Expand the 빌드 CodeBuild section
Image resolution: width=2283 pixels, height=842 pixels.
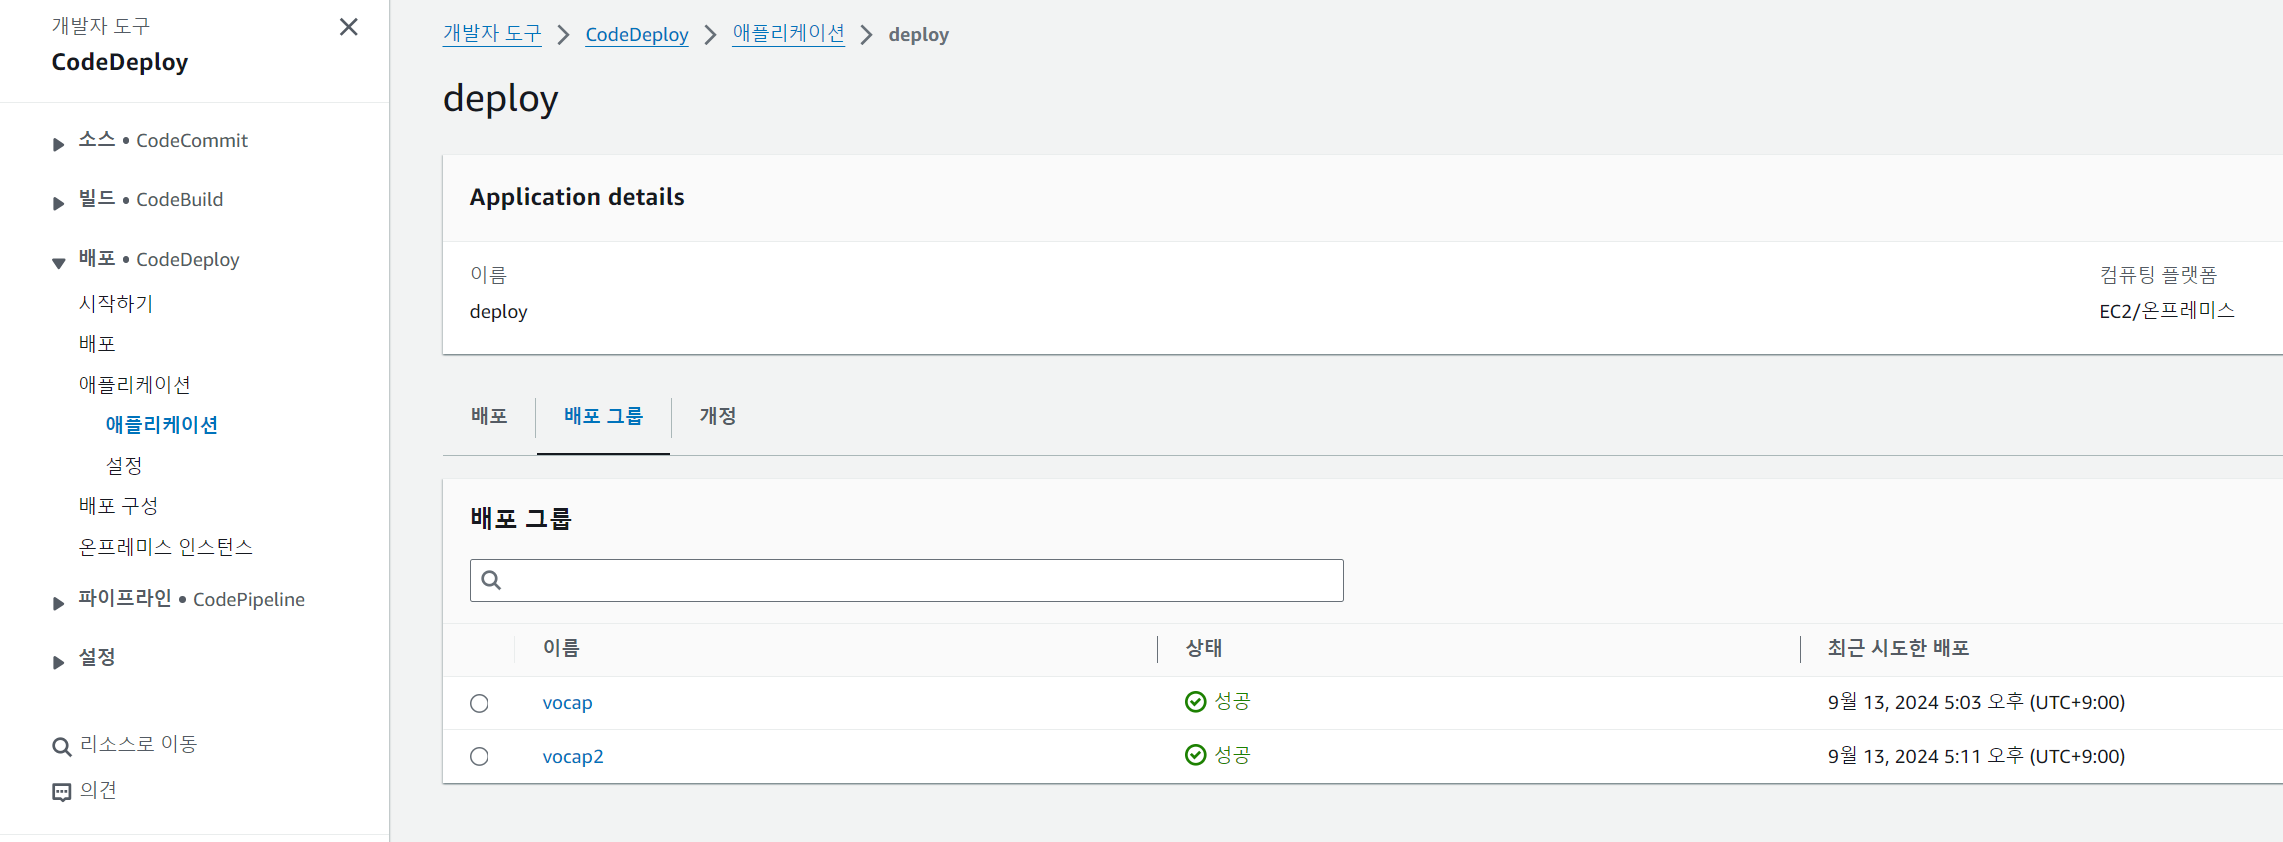[x=58, y=203]
